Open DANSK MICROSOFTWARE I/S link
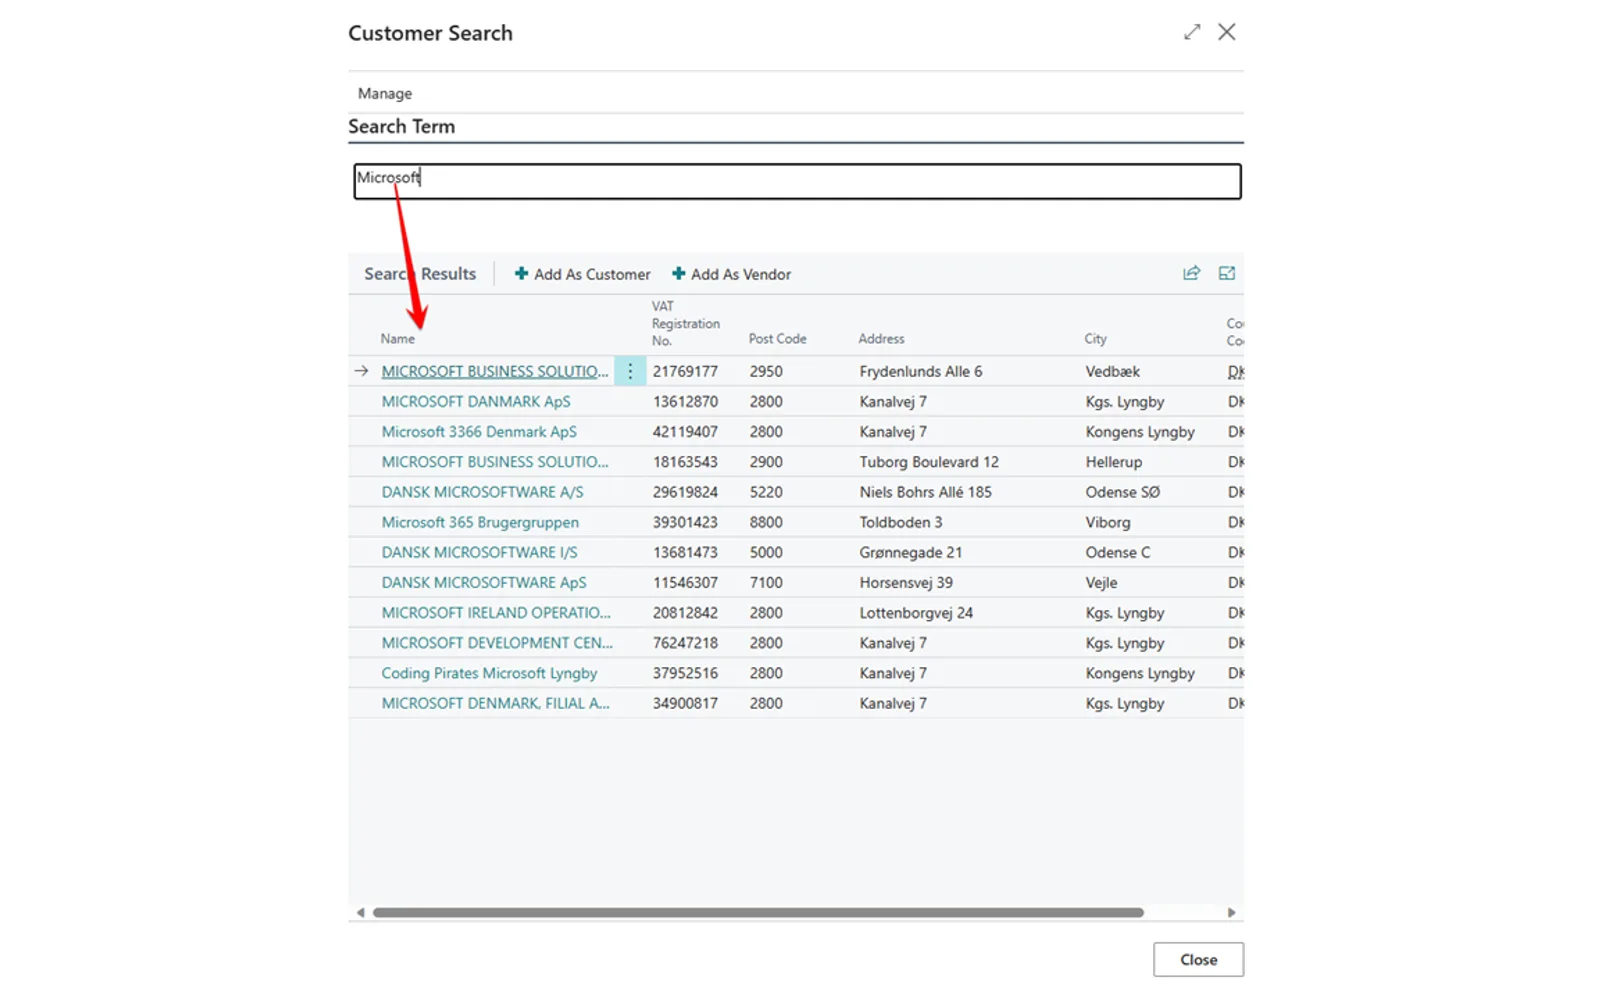This screenshot has width=1600, height=1000. (x=479, y=552)
